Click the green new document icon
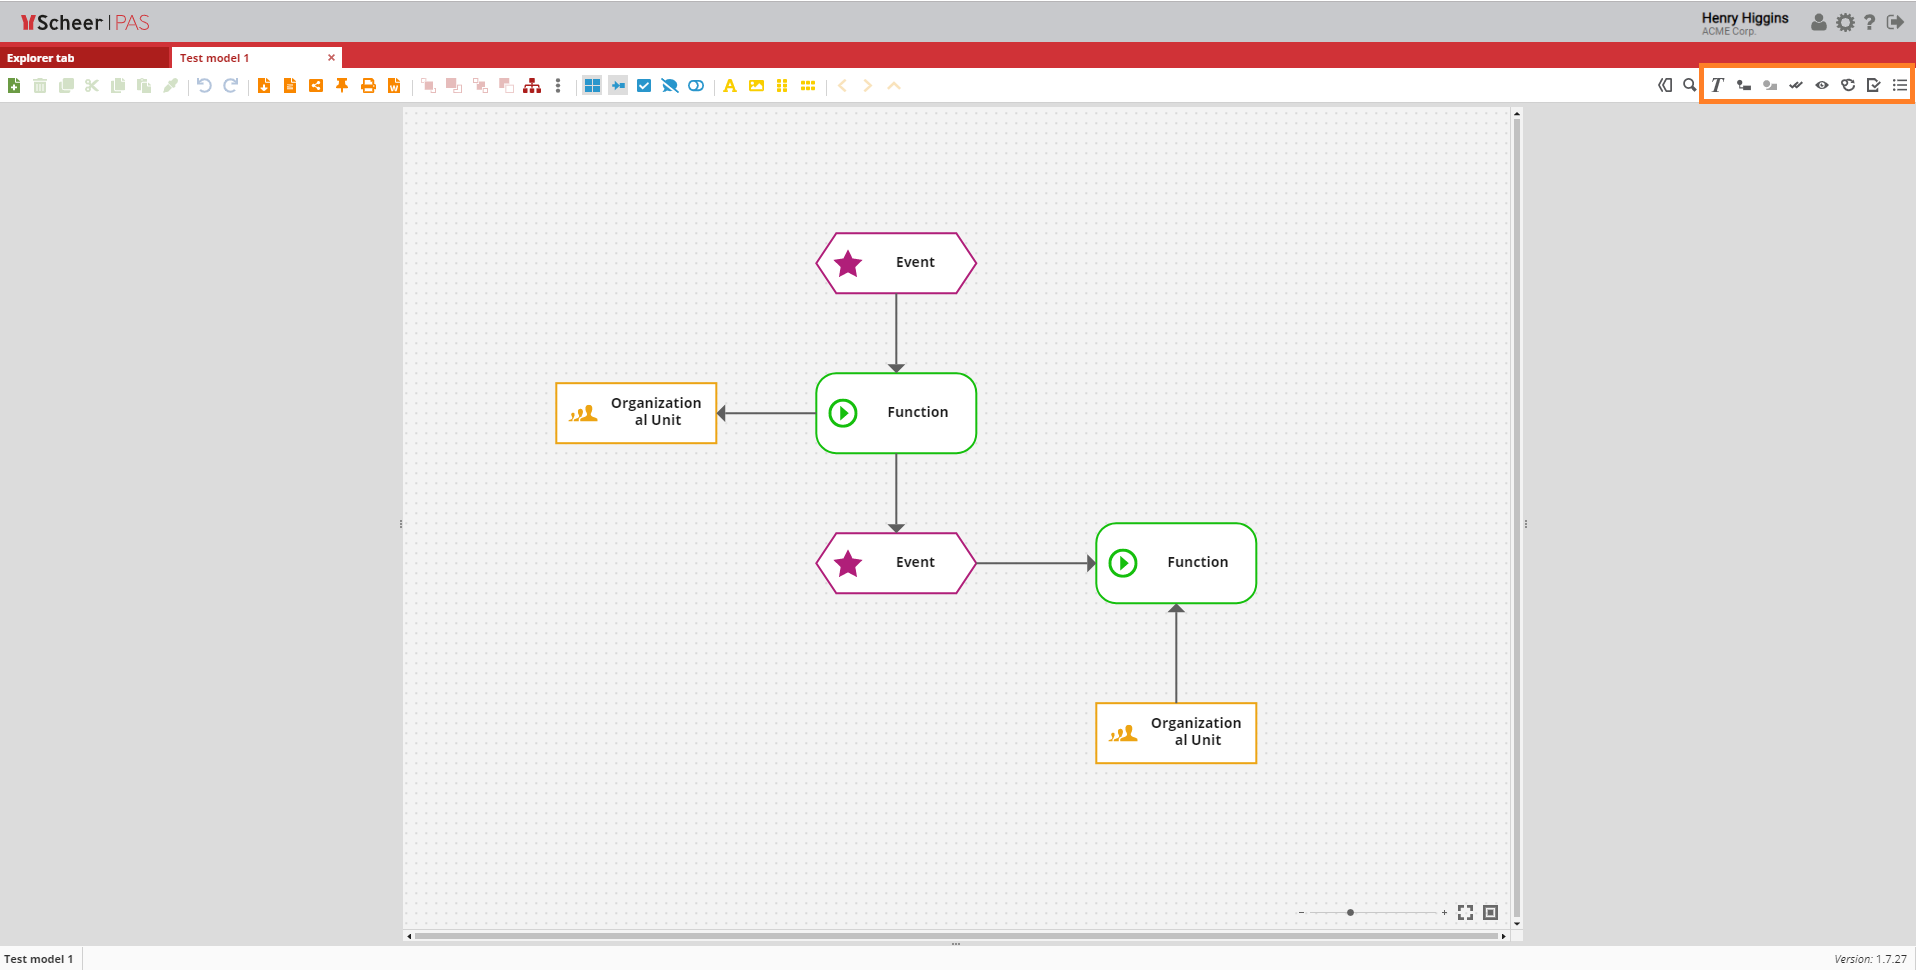The image size is (1916, 970). 14,86
